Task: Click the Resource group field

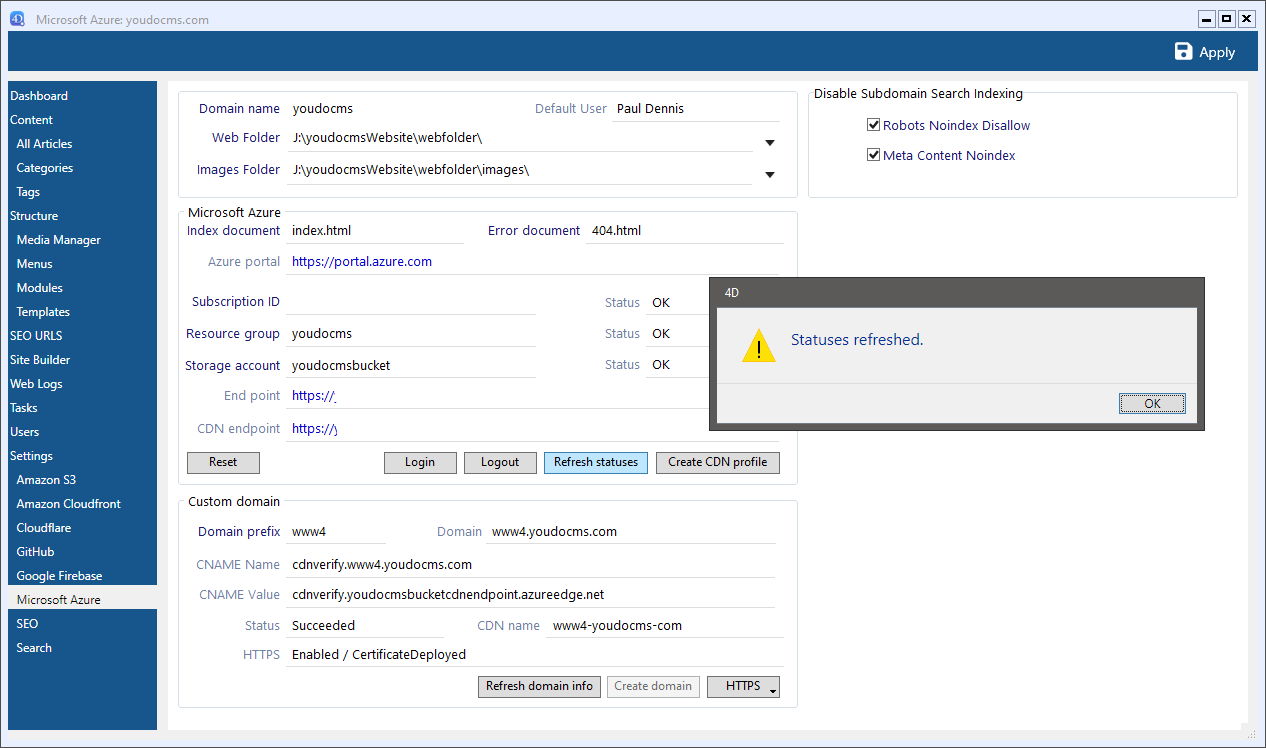Action: coord(411,334)
